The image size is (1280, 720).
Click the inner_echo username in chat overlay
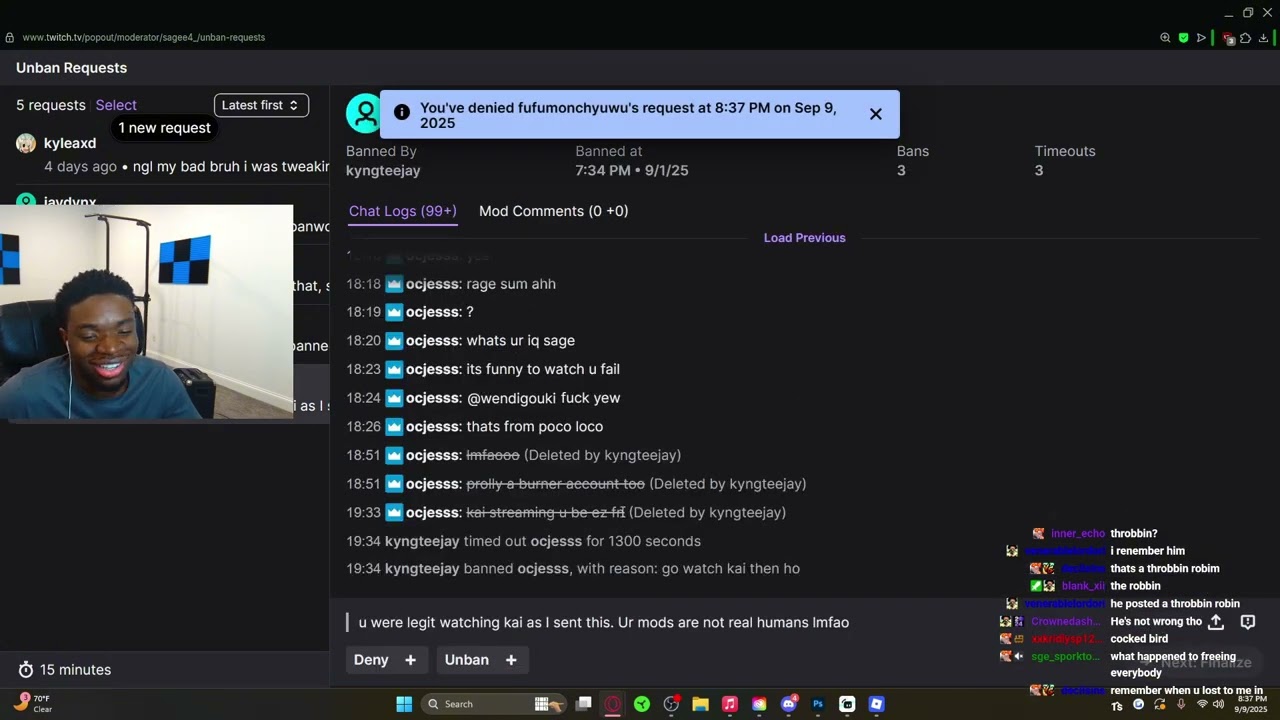point(1078,534)
